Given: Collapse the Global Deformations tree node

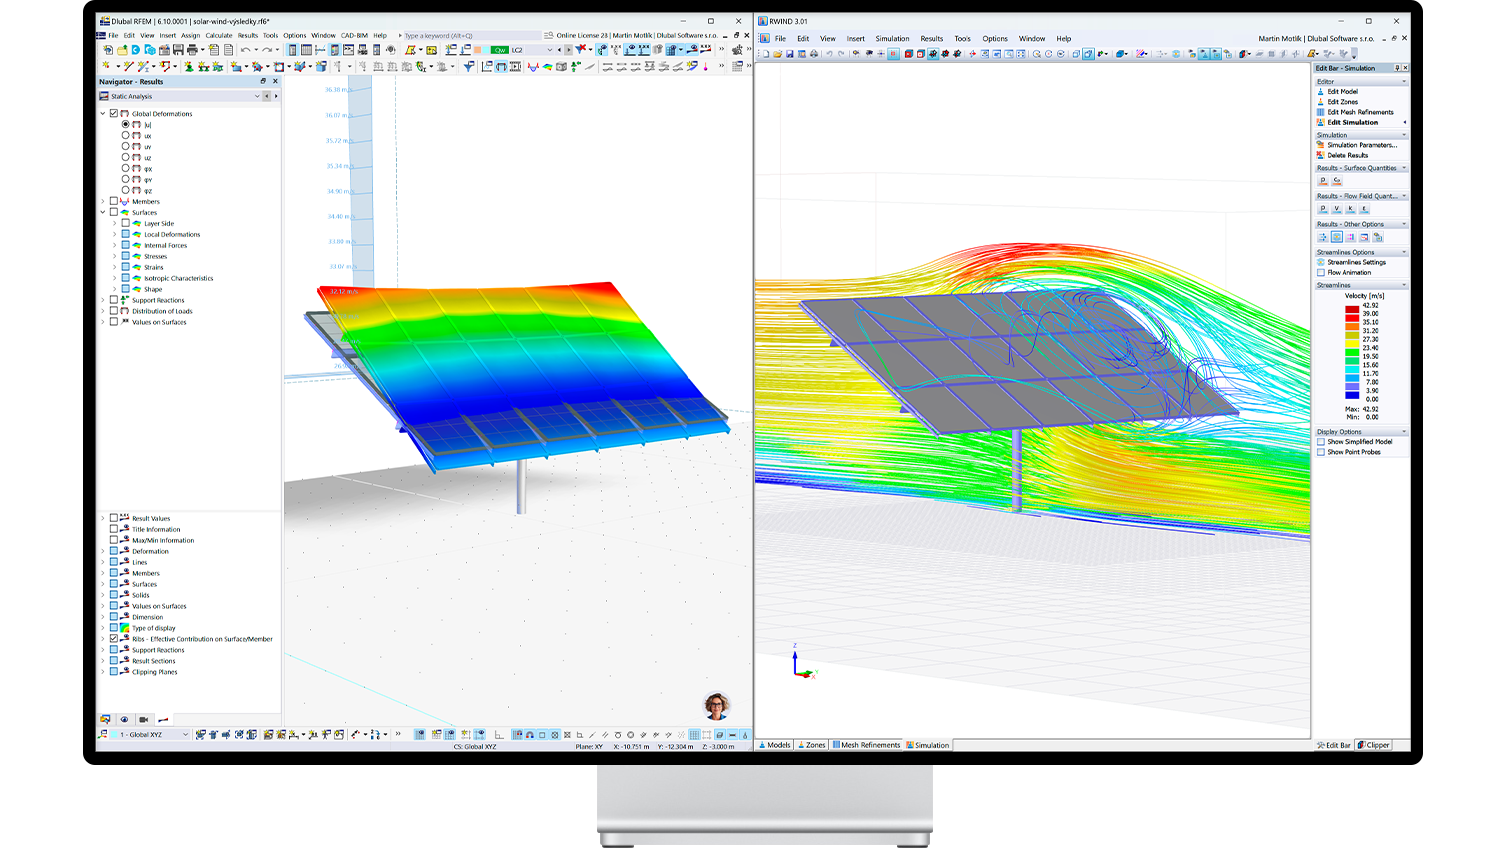Looking at the screenshot, I should click(x=103, y=114).
